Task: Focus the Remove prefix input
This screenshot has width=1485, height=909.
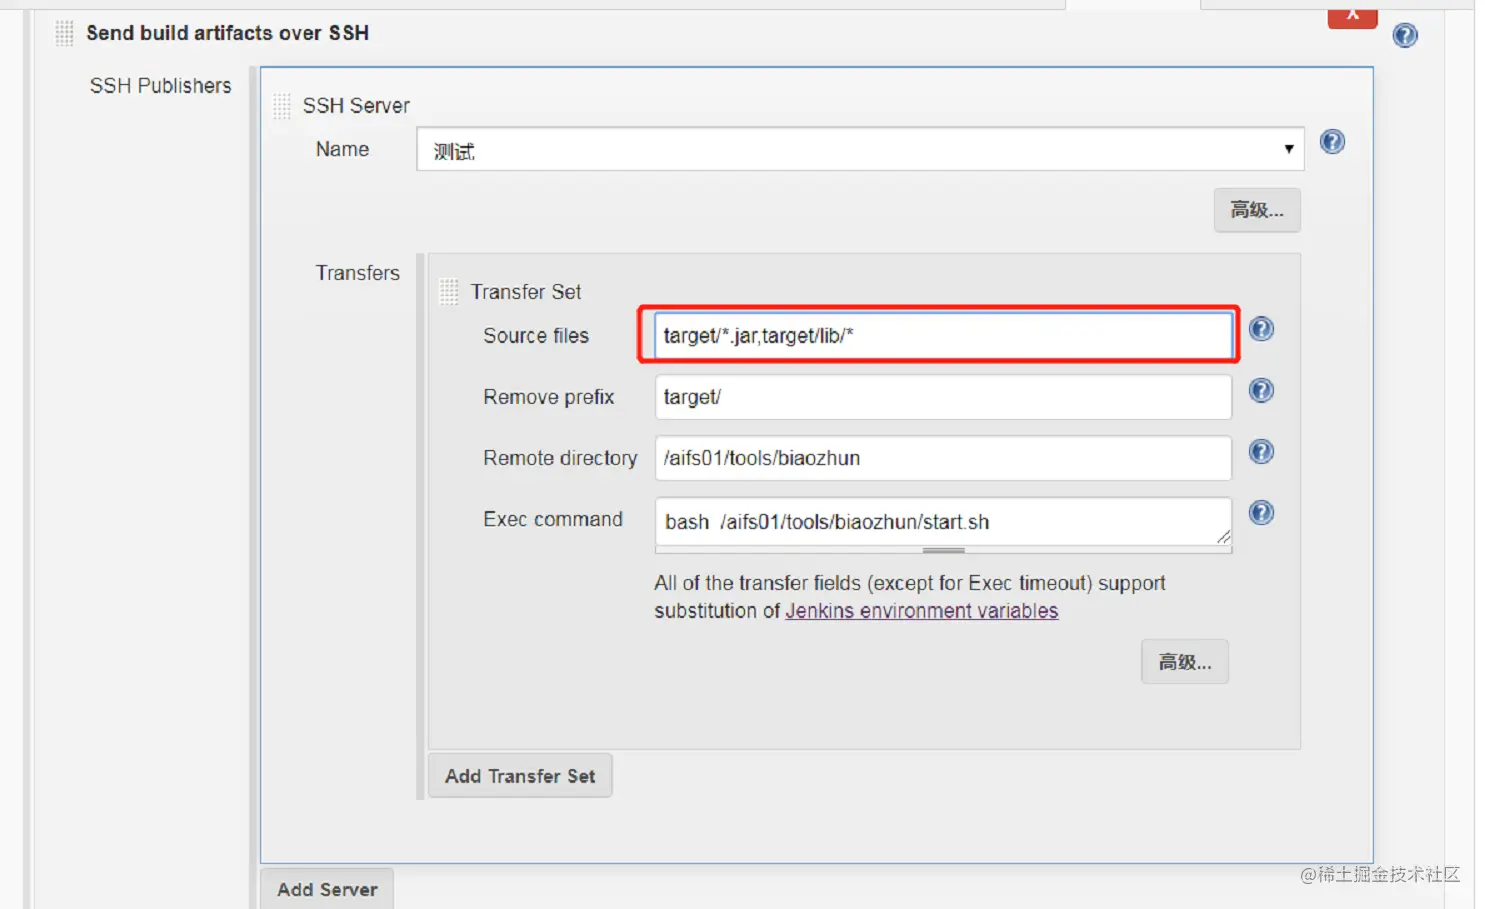Action: point(942,397)
